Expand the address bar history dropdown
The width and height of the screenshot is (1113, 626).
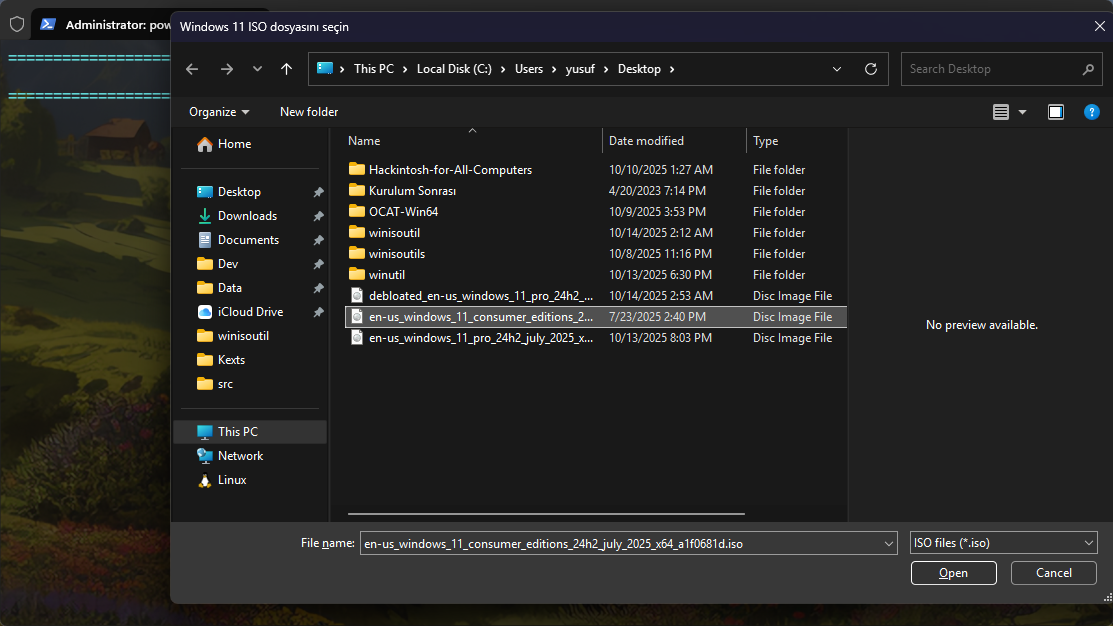(837, 69)
